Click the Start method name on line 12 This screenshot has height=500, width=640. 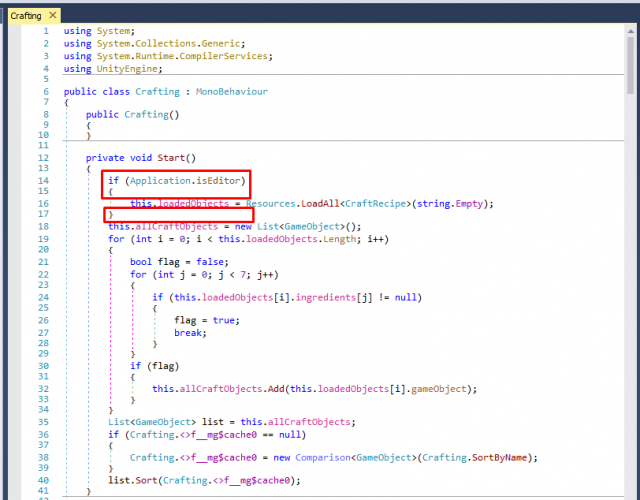(172, 157)
